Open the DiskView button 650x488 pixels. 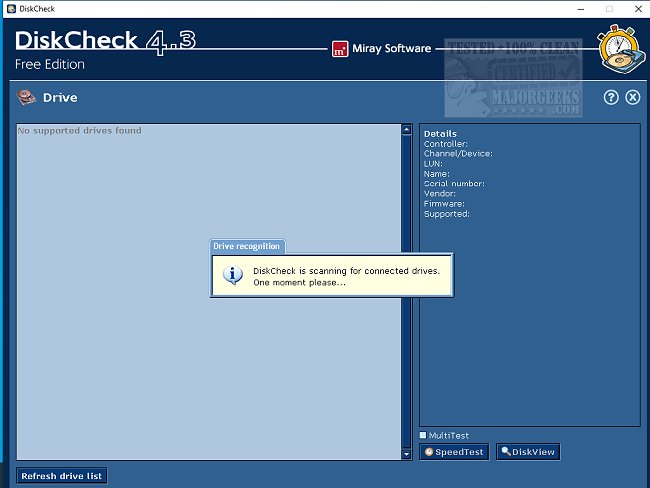(528, 452)
